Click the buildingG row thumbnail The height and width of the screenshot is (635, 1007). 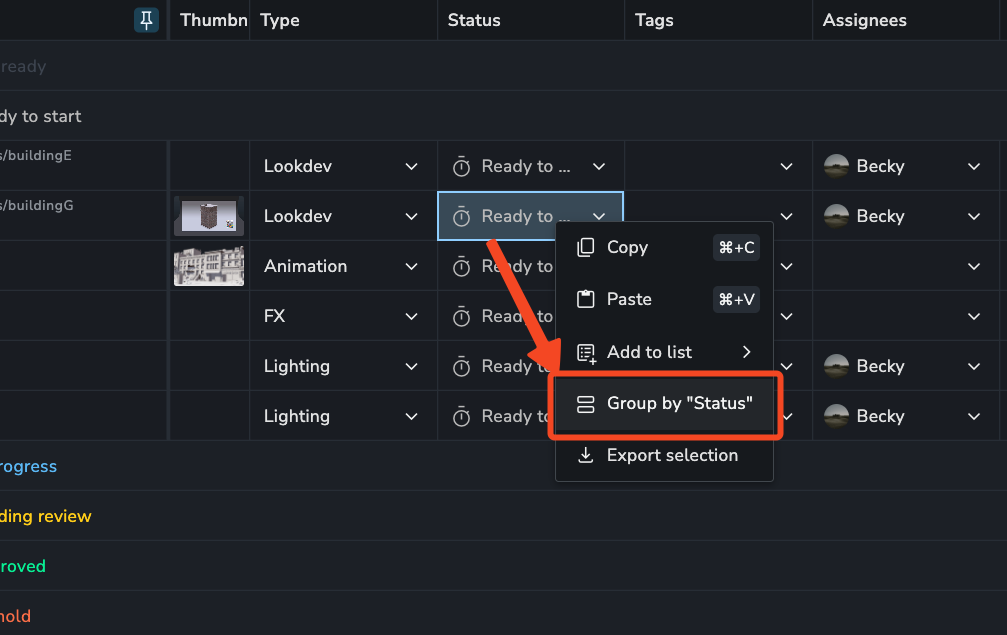pyautogui.click(x=208, y=216)
